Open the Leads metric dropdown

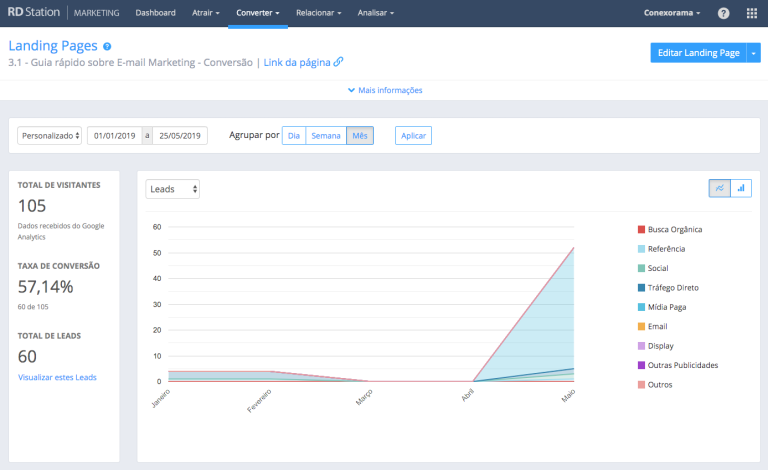click(x=172, y=188)
